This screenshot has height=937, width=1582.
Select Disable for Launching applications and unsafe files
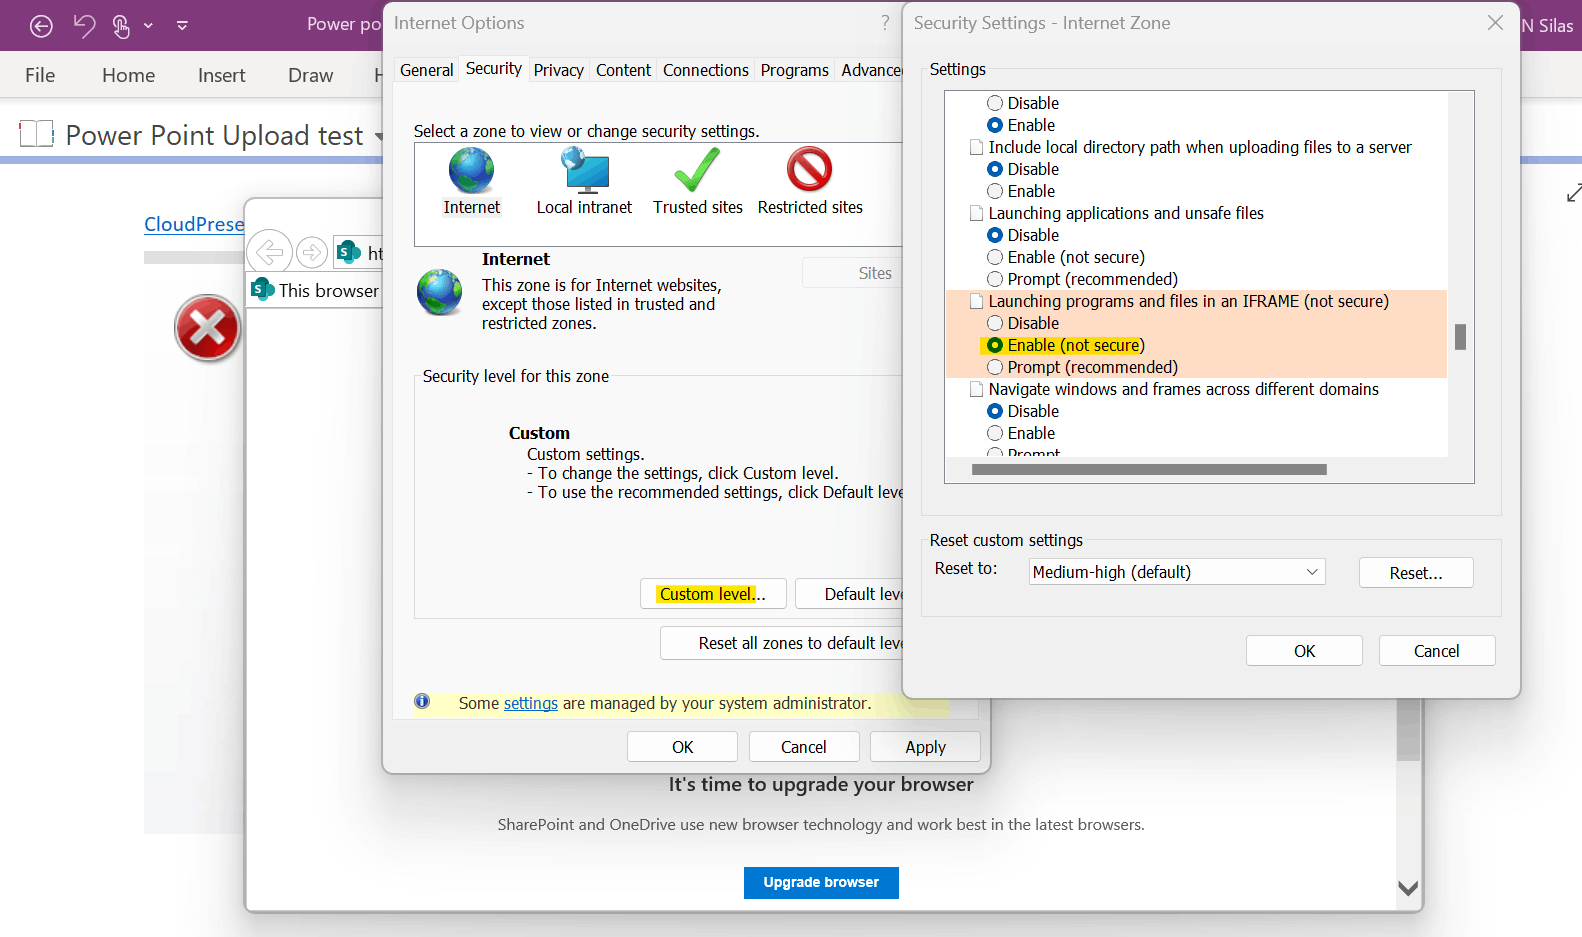click(x=995, y=235)
